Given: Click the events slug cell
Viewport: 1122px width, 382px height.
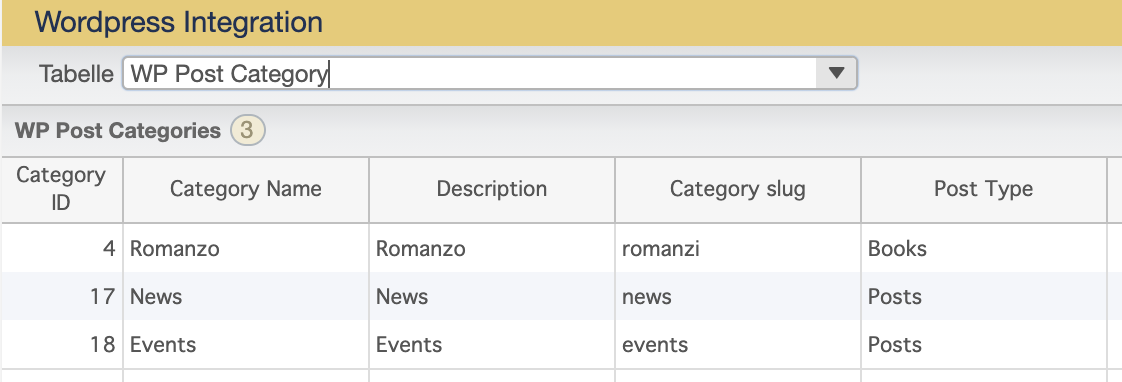Looking at the screenshot, I should (x=738, y=344).
